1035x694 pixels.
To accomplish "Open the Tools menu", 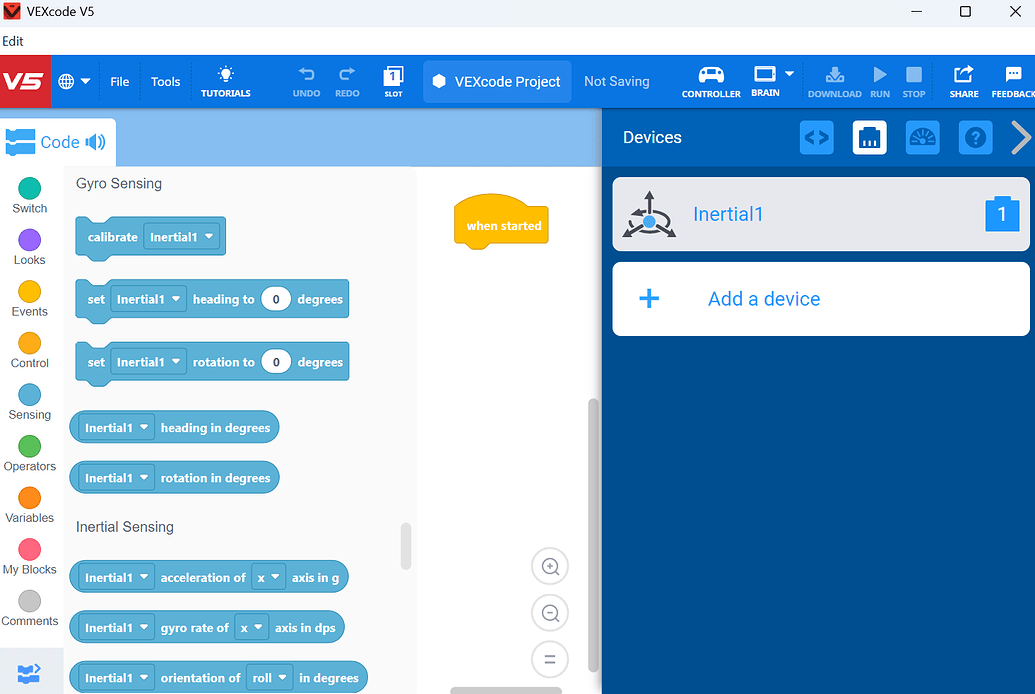I will coord(165,81).
